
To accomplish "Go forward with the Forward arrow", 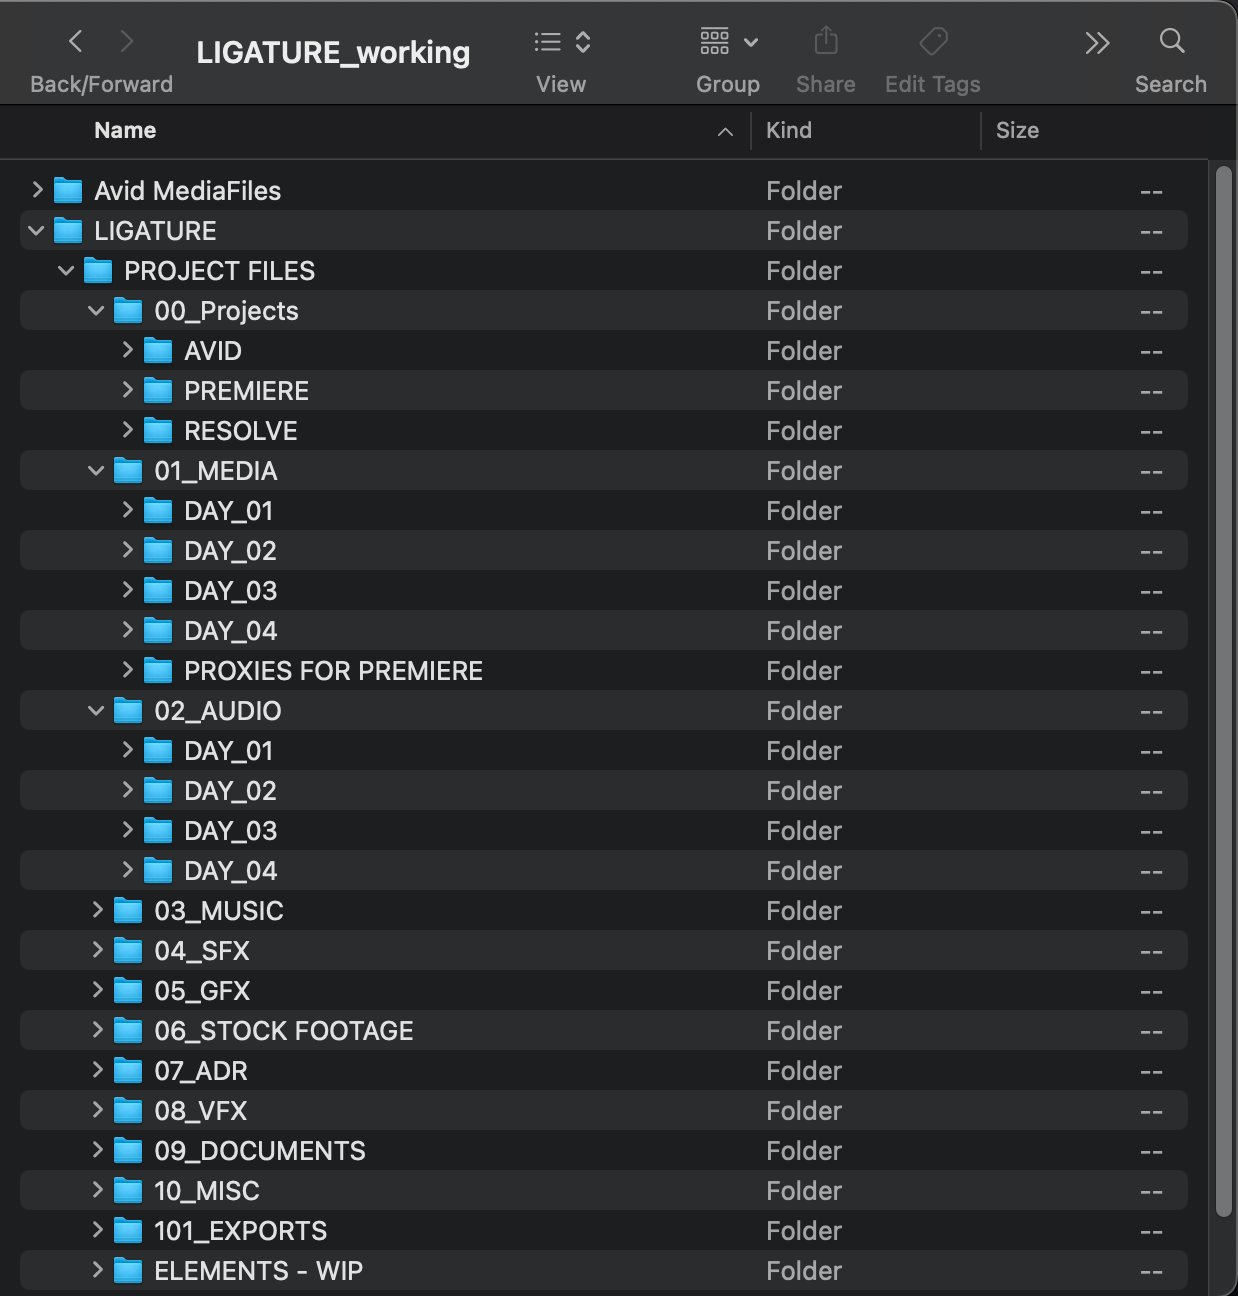I will click(126, 41).
